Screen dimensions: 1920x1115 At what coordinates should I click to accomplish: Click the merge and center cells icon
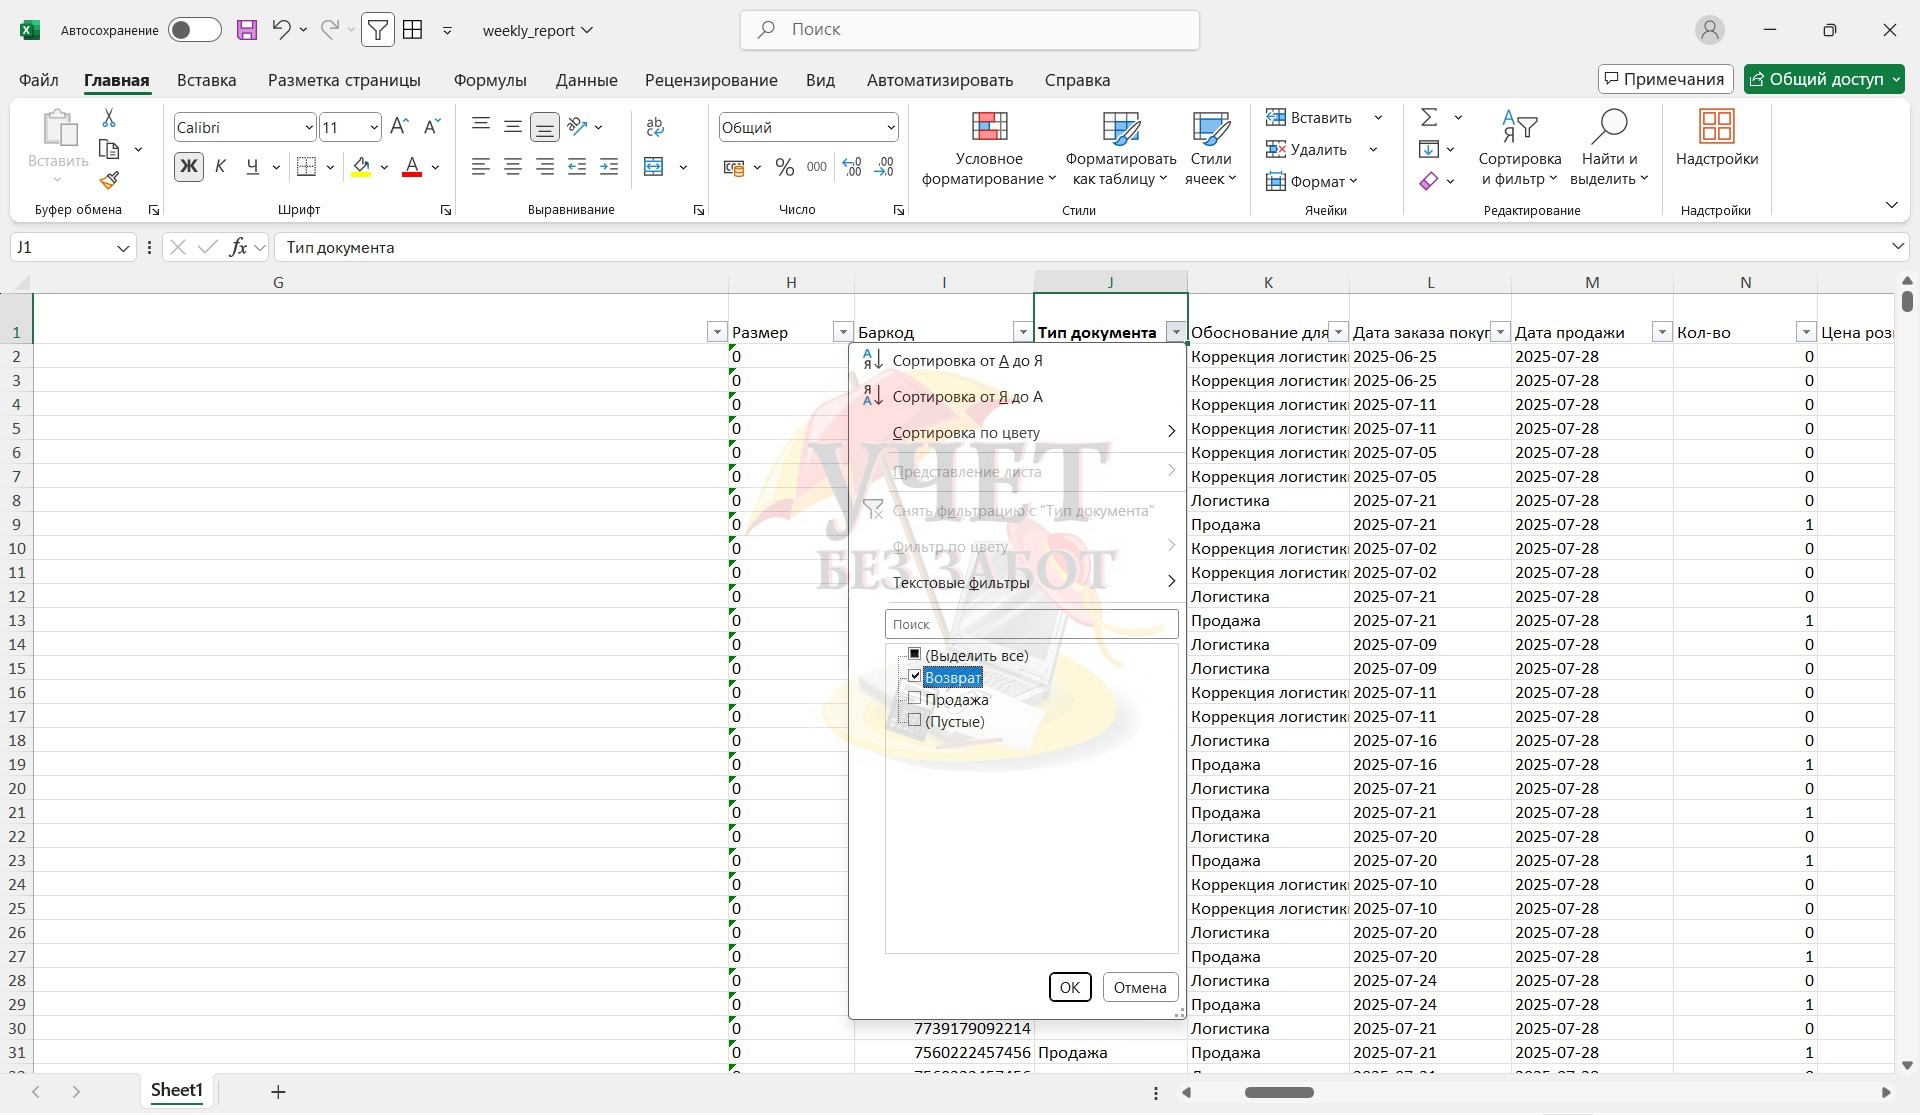pyautogui.click(x=654, y=167)
